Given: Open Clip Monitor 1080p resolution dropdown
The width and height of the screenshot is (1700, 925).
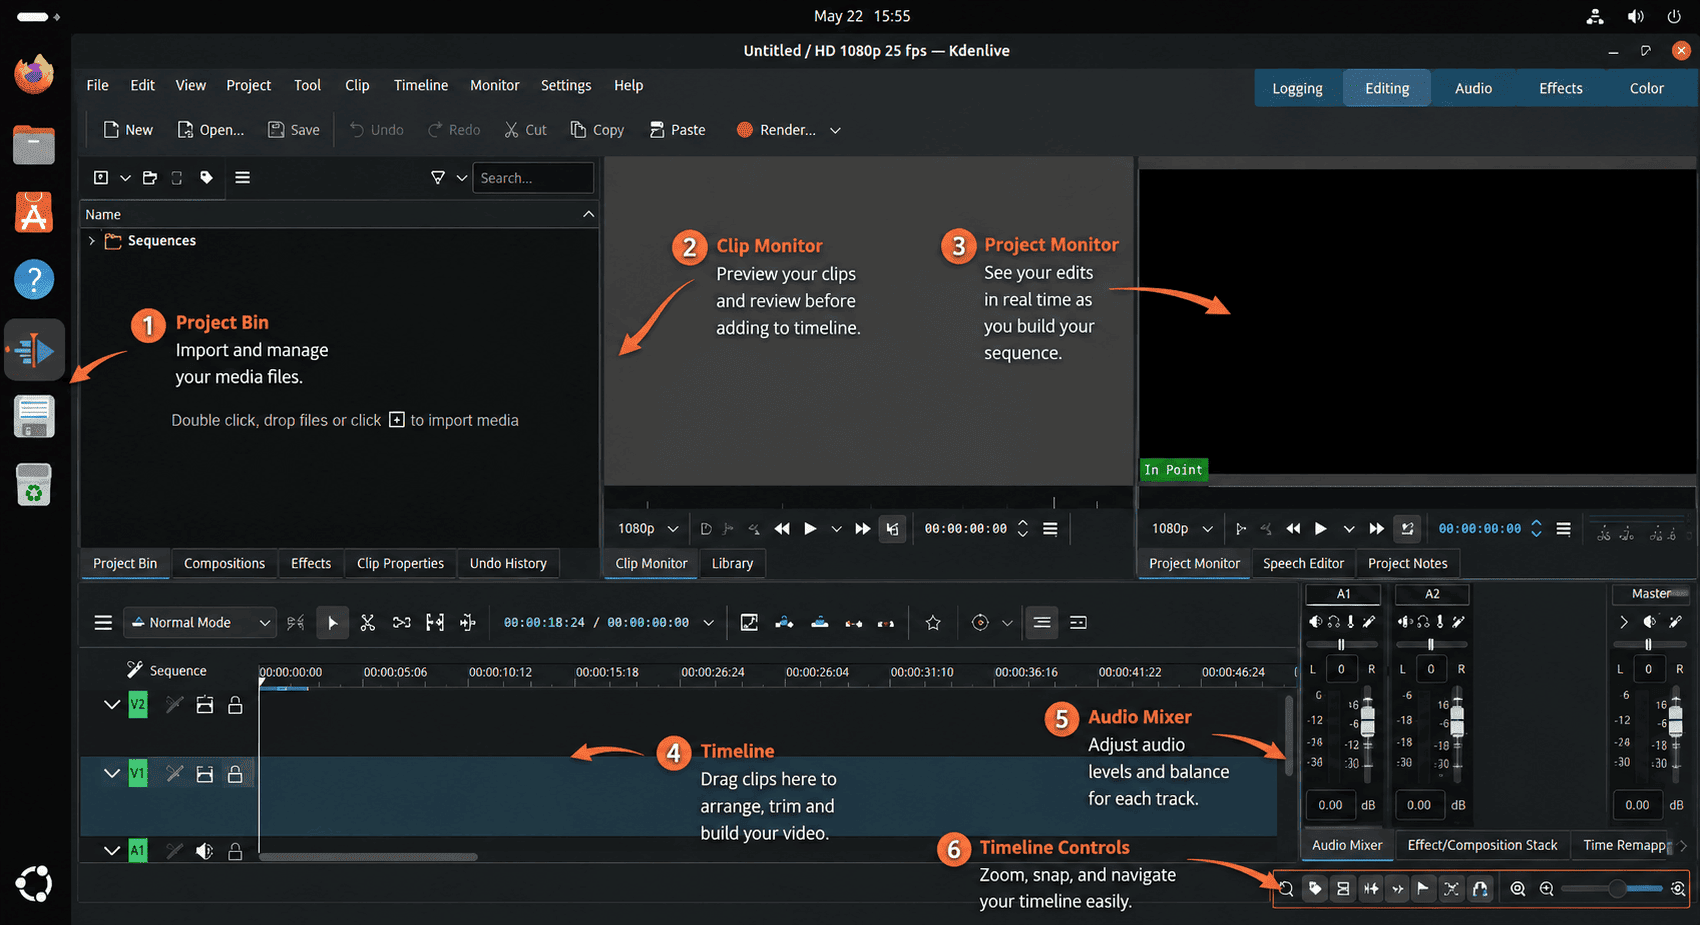Looking at the screenshot, I should (x=648, y=528).
